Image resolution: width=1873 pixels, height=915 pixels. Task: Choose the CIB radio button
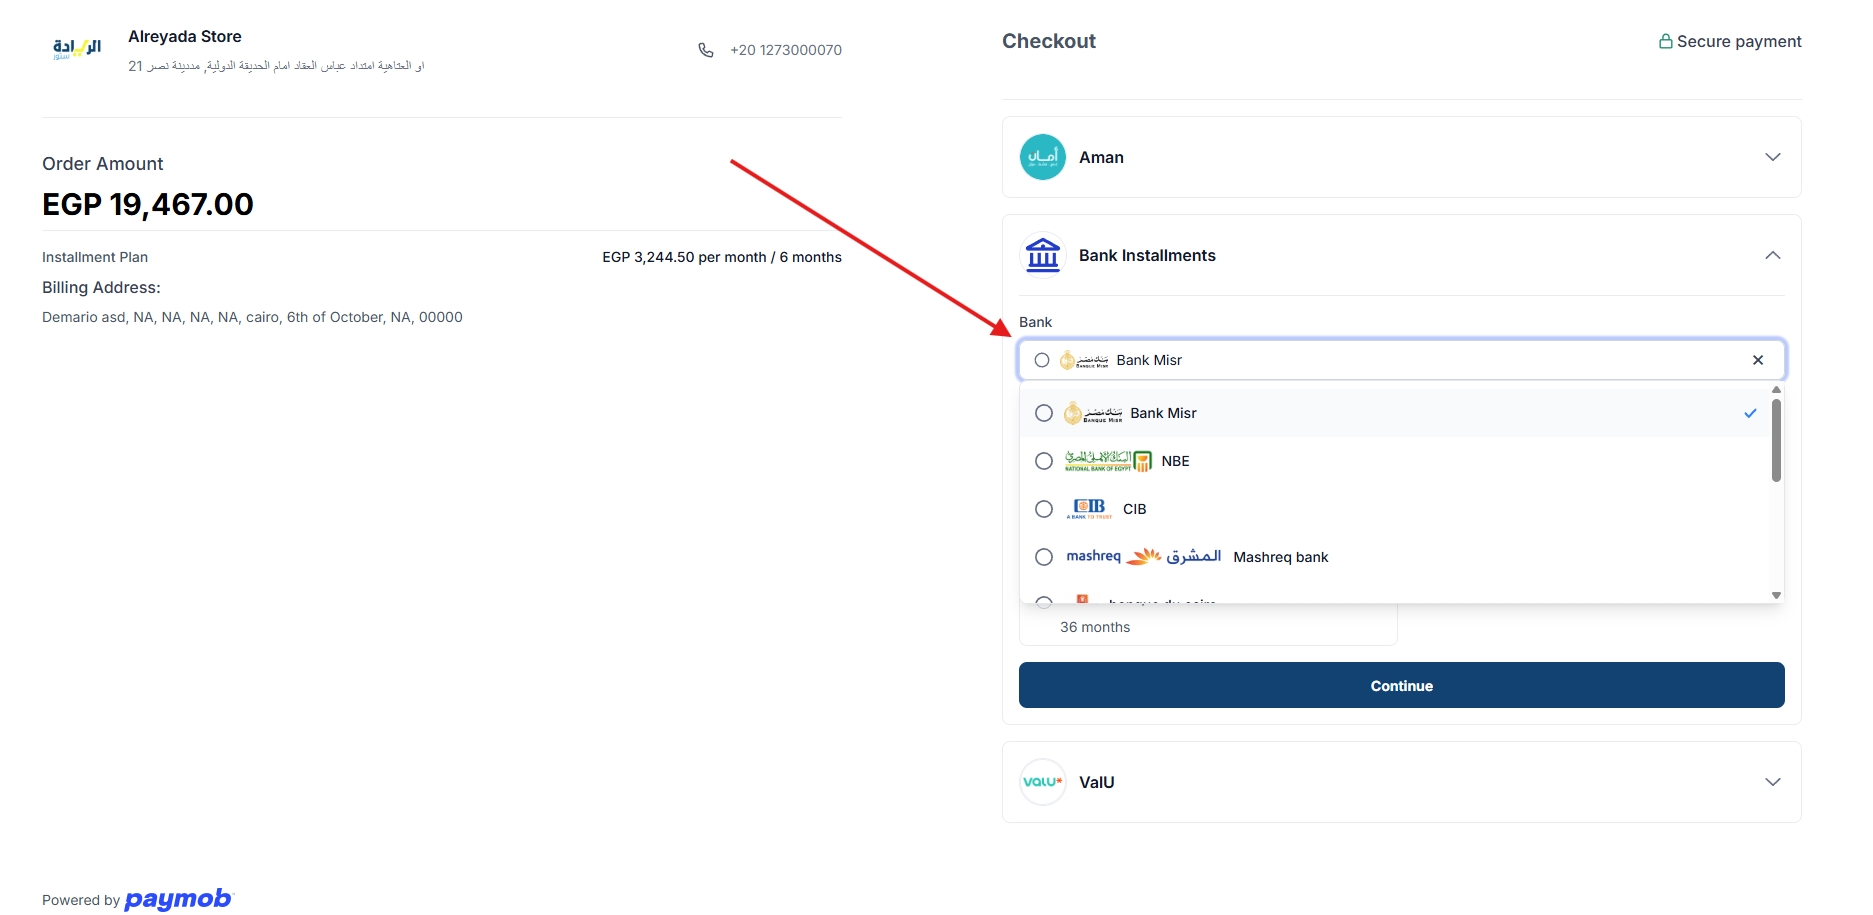(x=1044, y=509)
